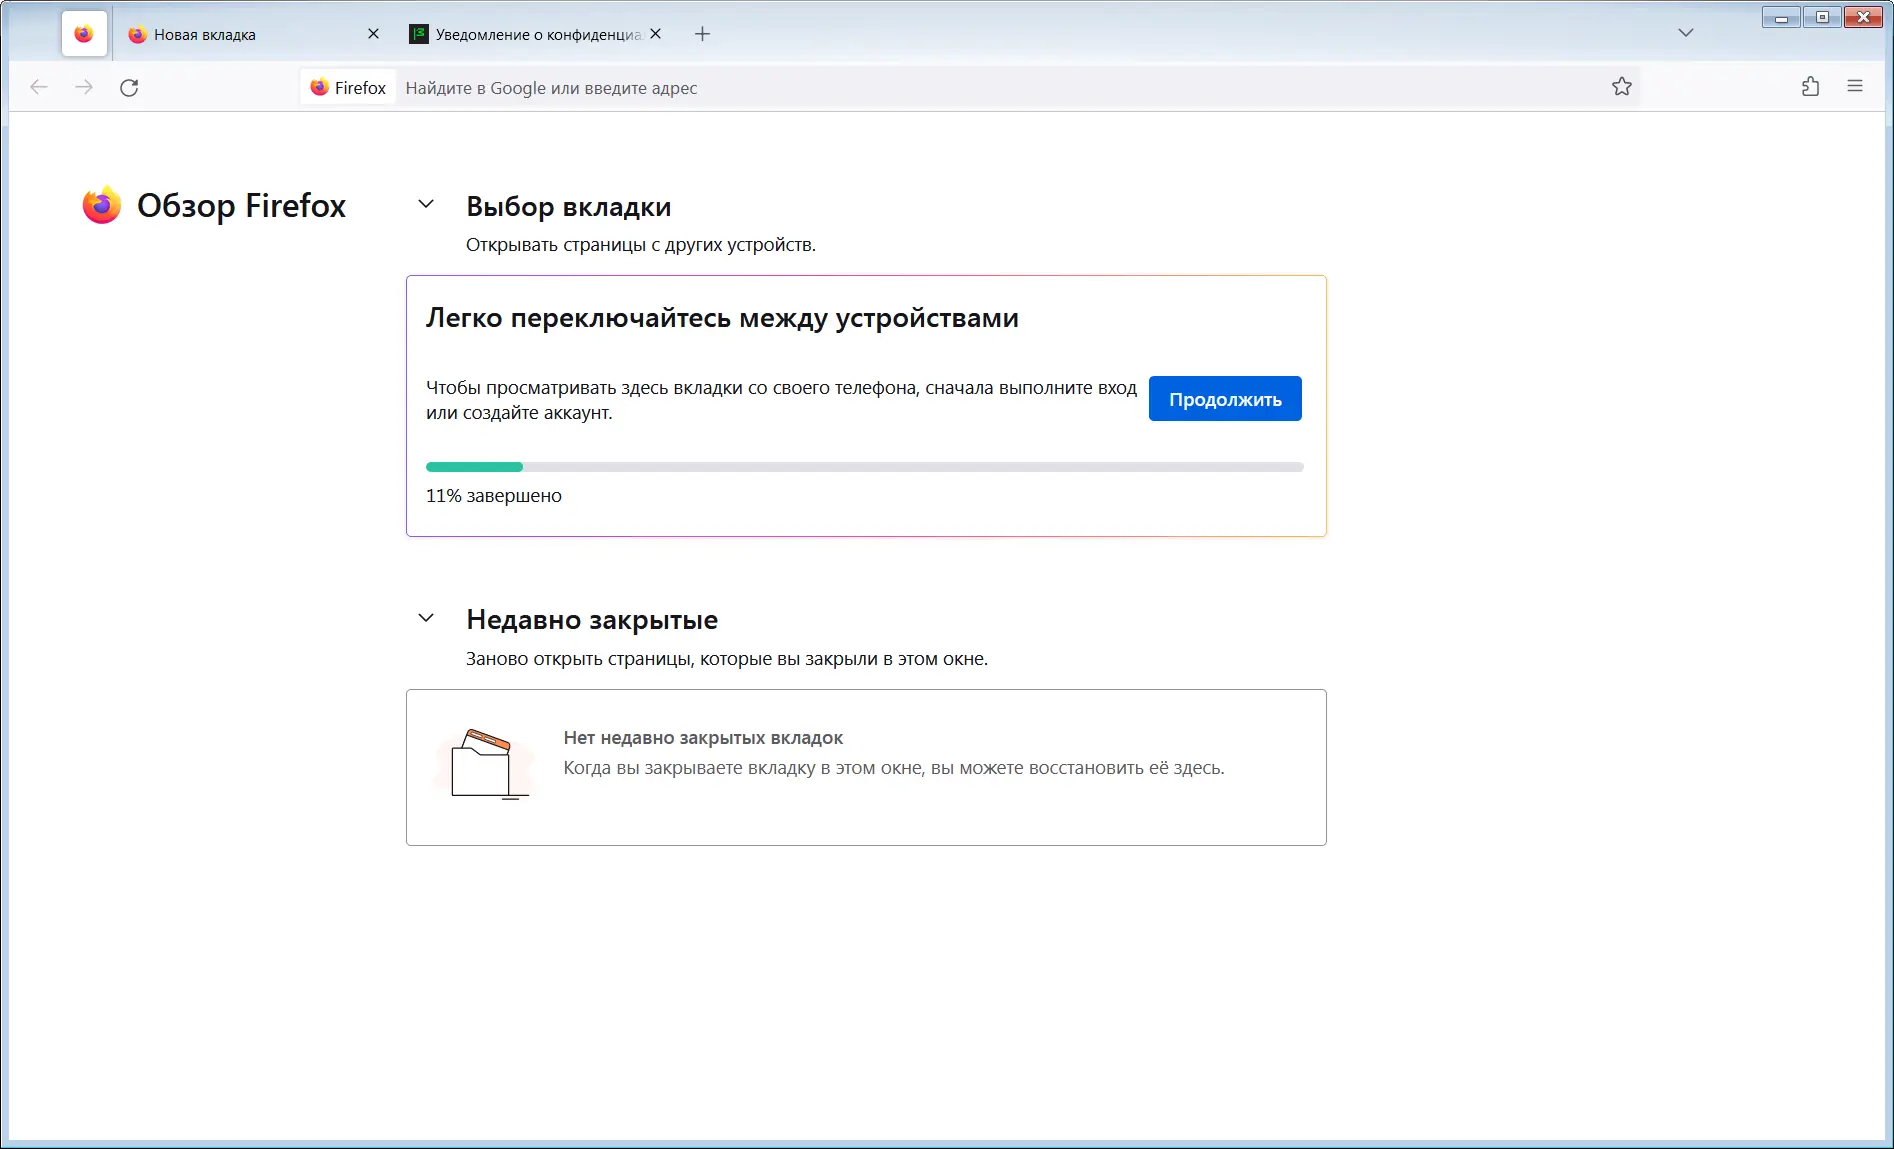Viewport: 1894px width, 1149px height.
Task: Minimize the Firefox window
Action: (1781, 17)
